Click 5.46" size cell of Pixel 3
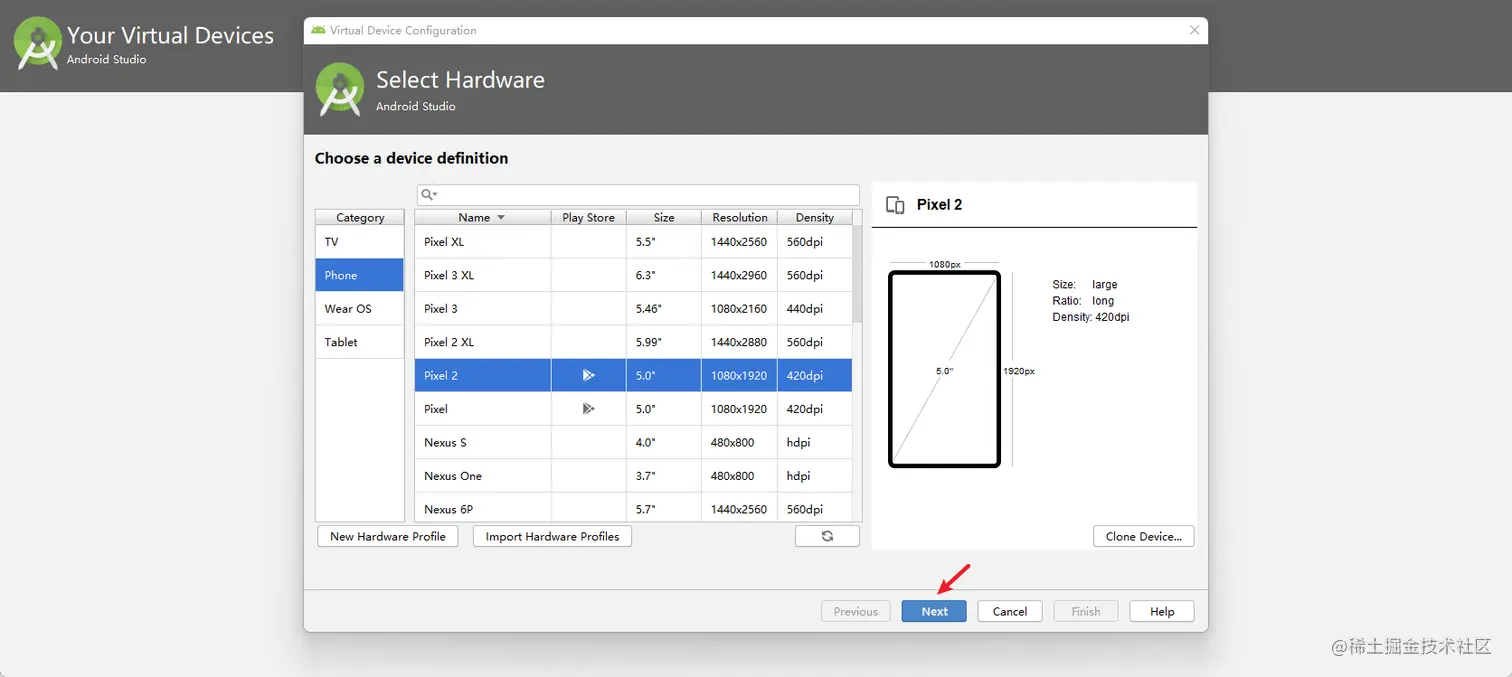The image size is (1512, 677). coord(664,308)
